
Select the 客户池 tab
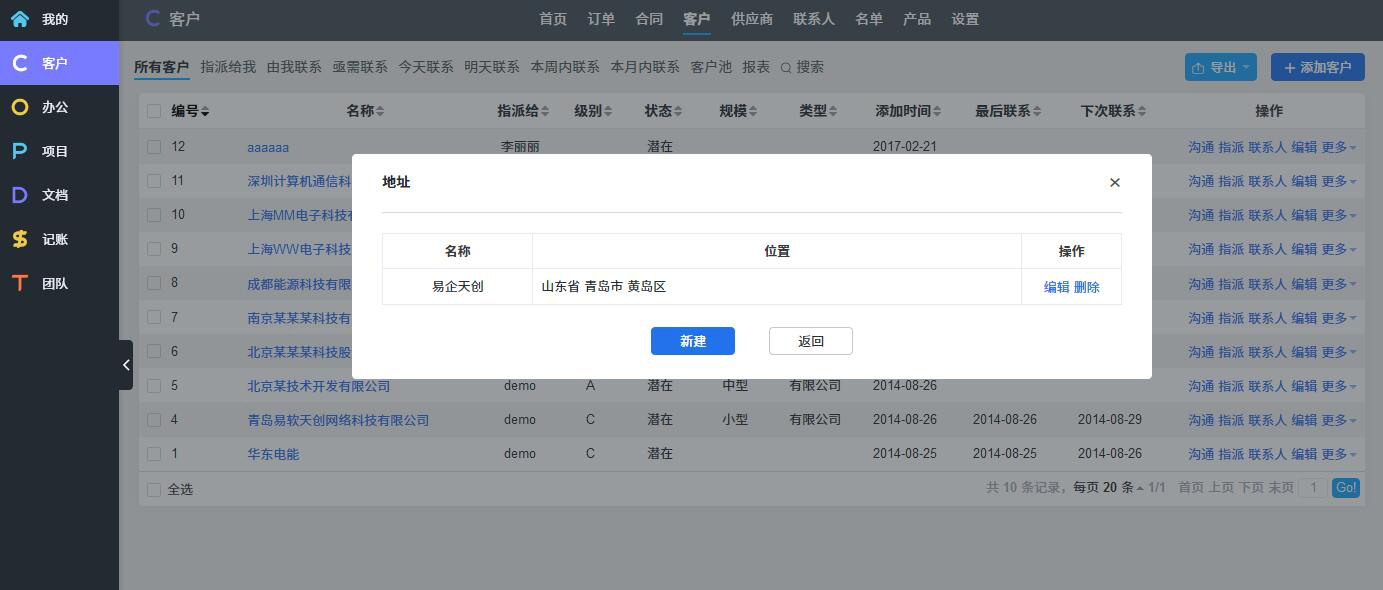pyautogui.click(x=711, y=67)
